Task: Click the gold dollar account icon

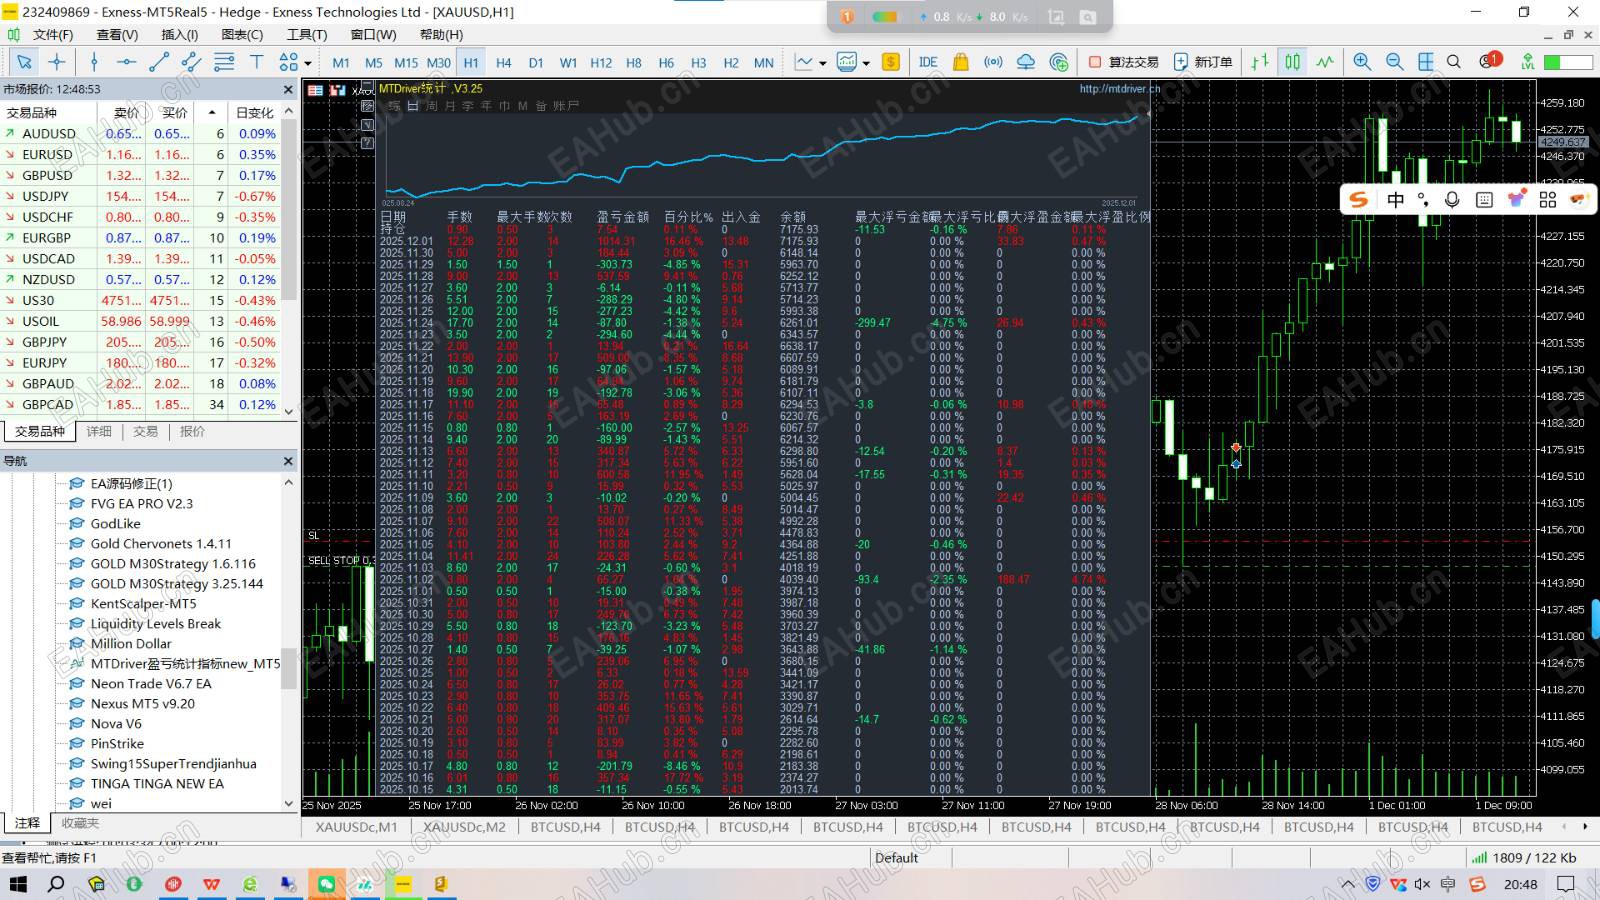Action: point(891,62)
